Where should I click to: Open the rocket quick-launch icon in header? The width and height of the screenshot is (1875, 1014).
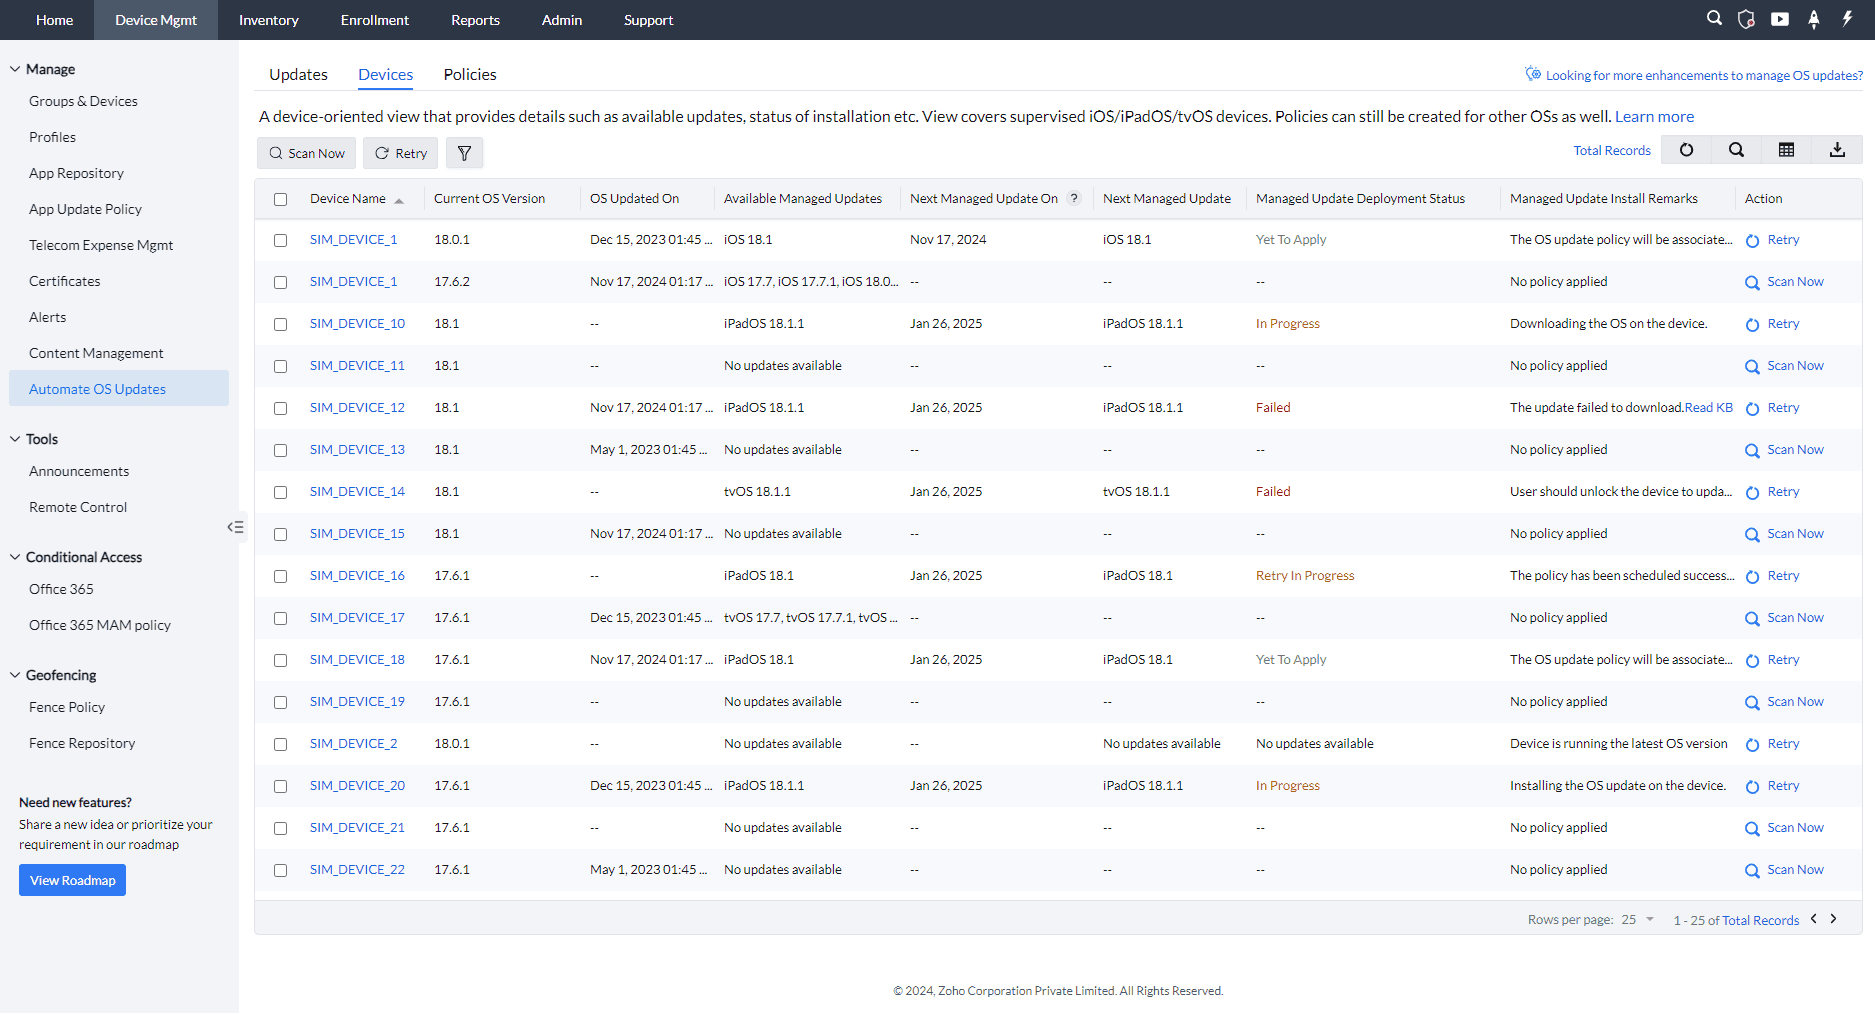click(x=1814, y=19)
